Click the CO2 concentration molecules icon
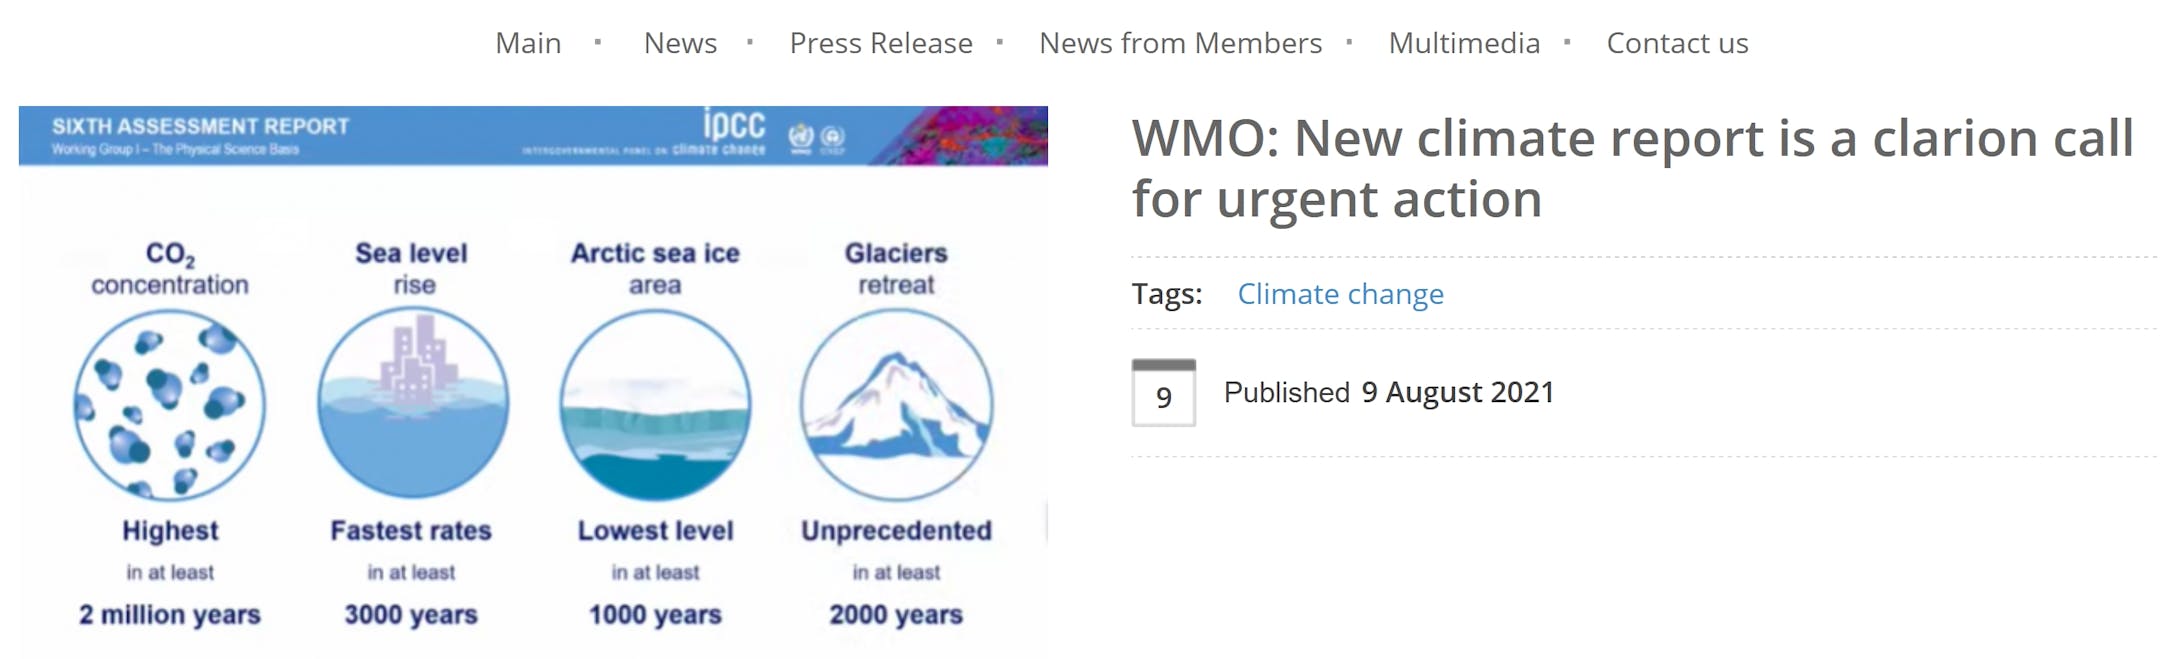2160x659 pixels. click(x=169, y=404)
